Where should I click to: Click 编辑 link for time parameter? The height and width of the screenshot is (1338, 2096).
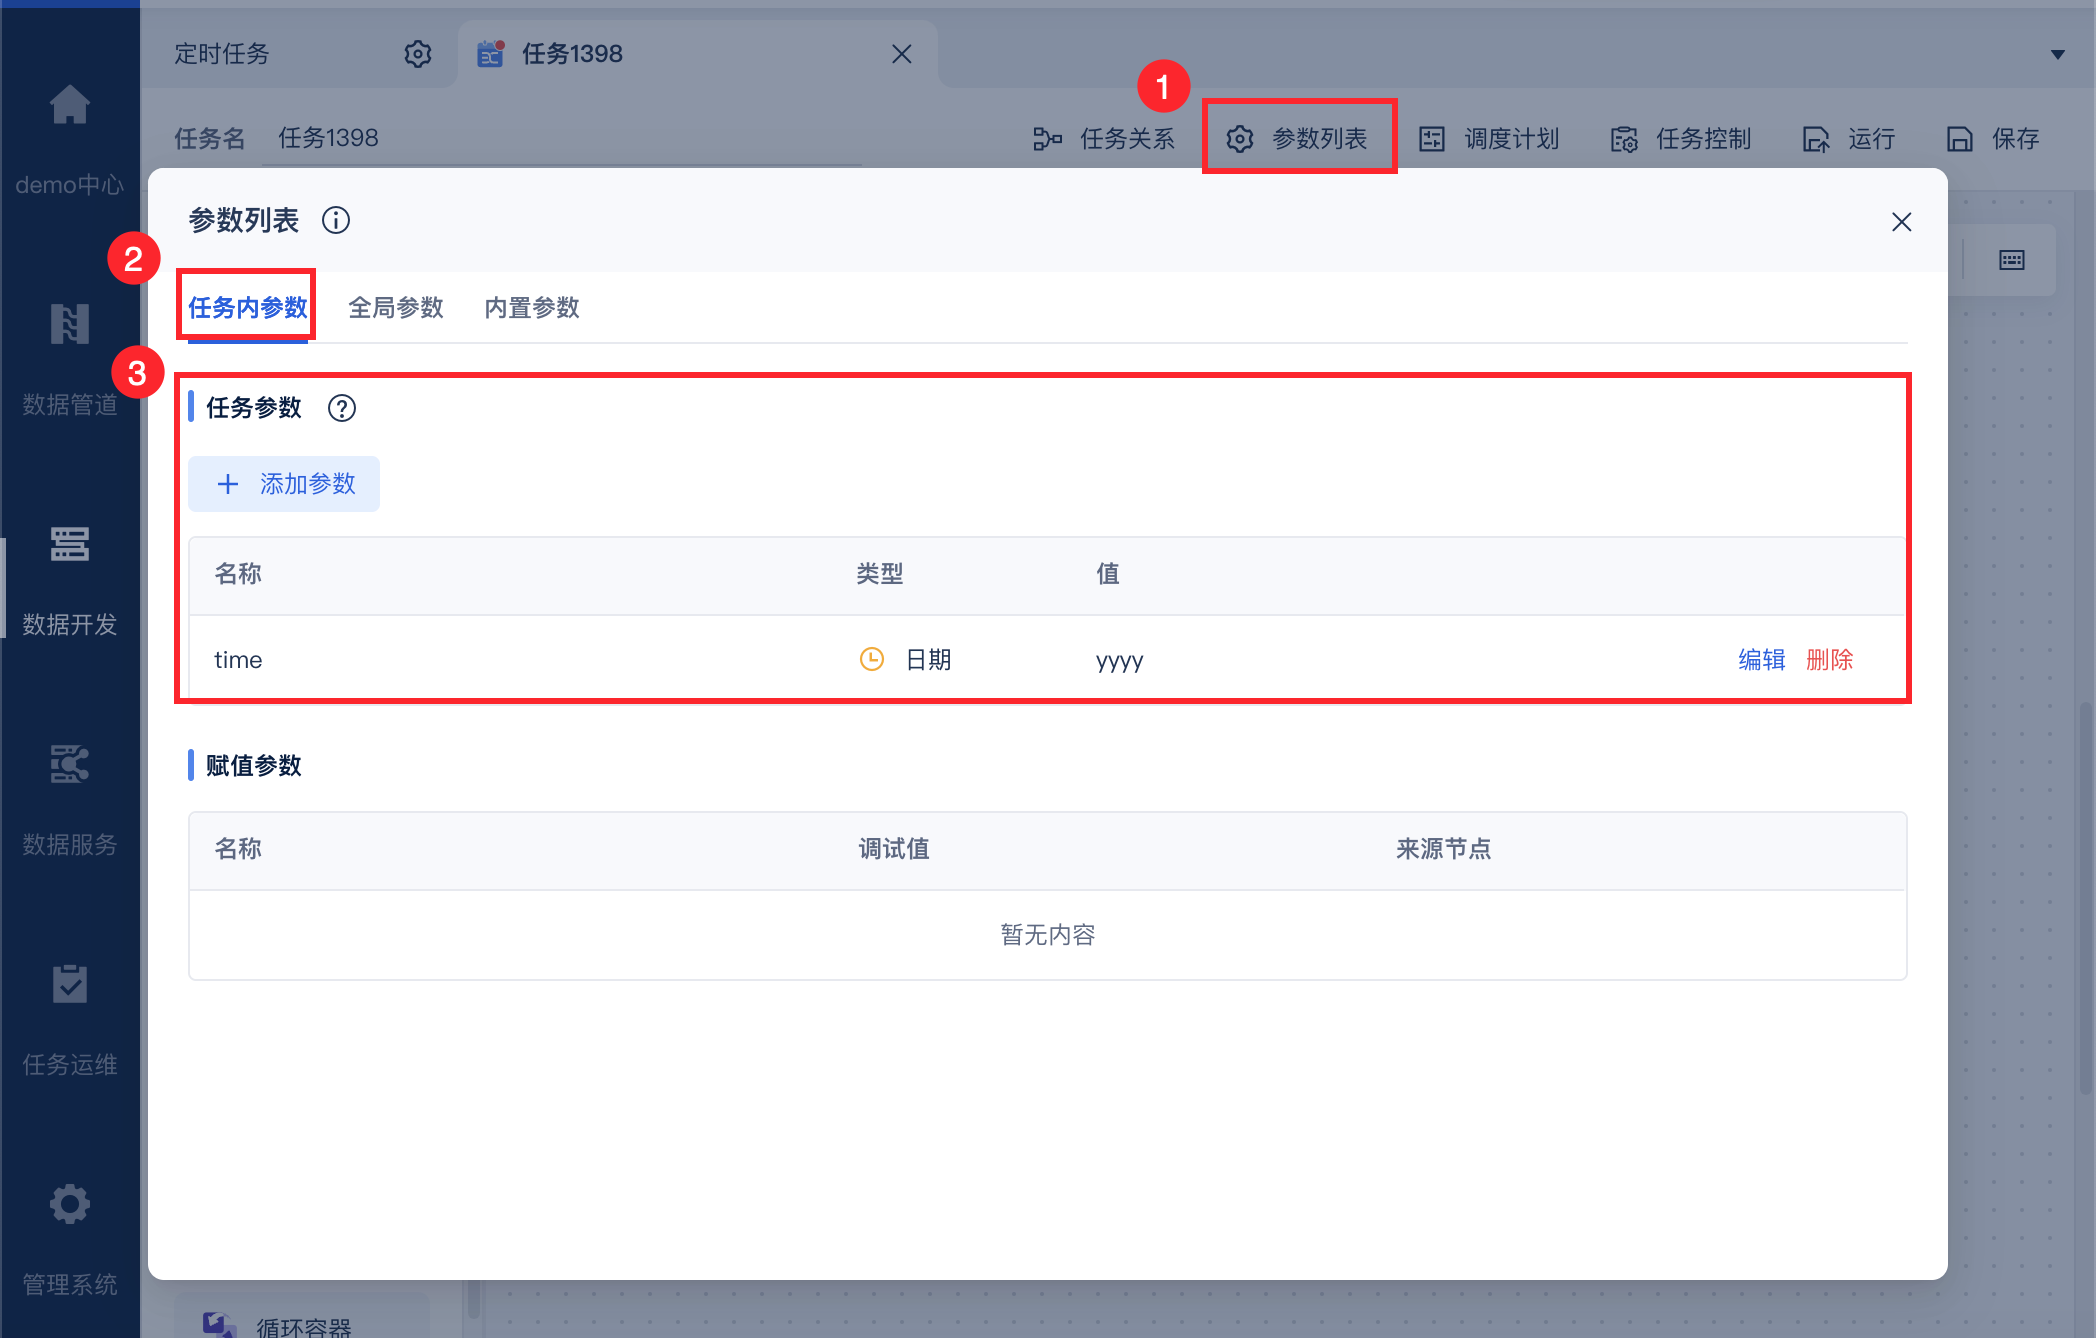pyautogui.click(x=1761, y=660)
